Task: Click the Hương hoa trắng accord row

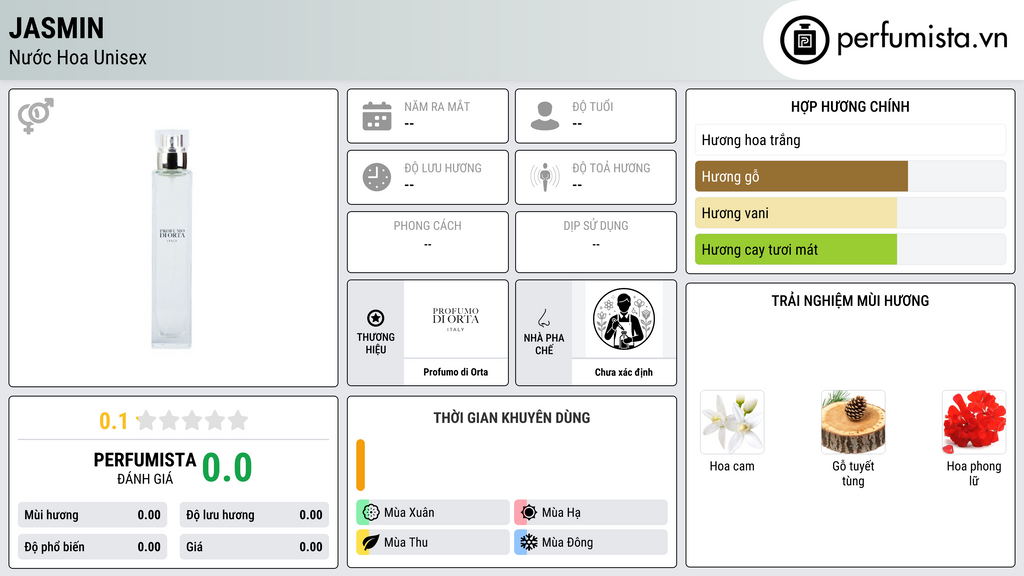Action: pyautogui.click(x=850, y=140)
